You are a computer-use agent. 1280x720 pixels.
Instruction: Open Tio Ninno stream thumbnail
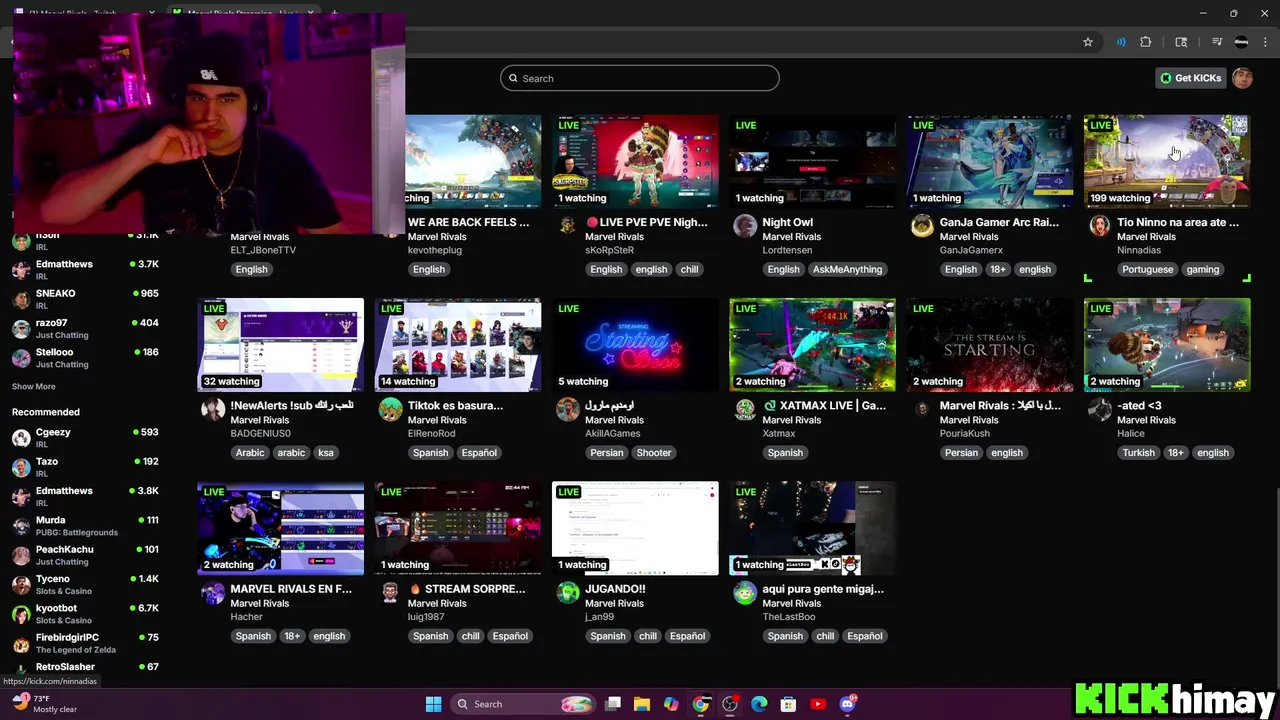(x=1167, y=161)
